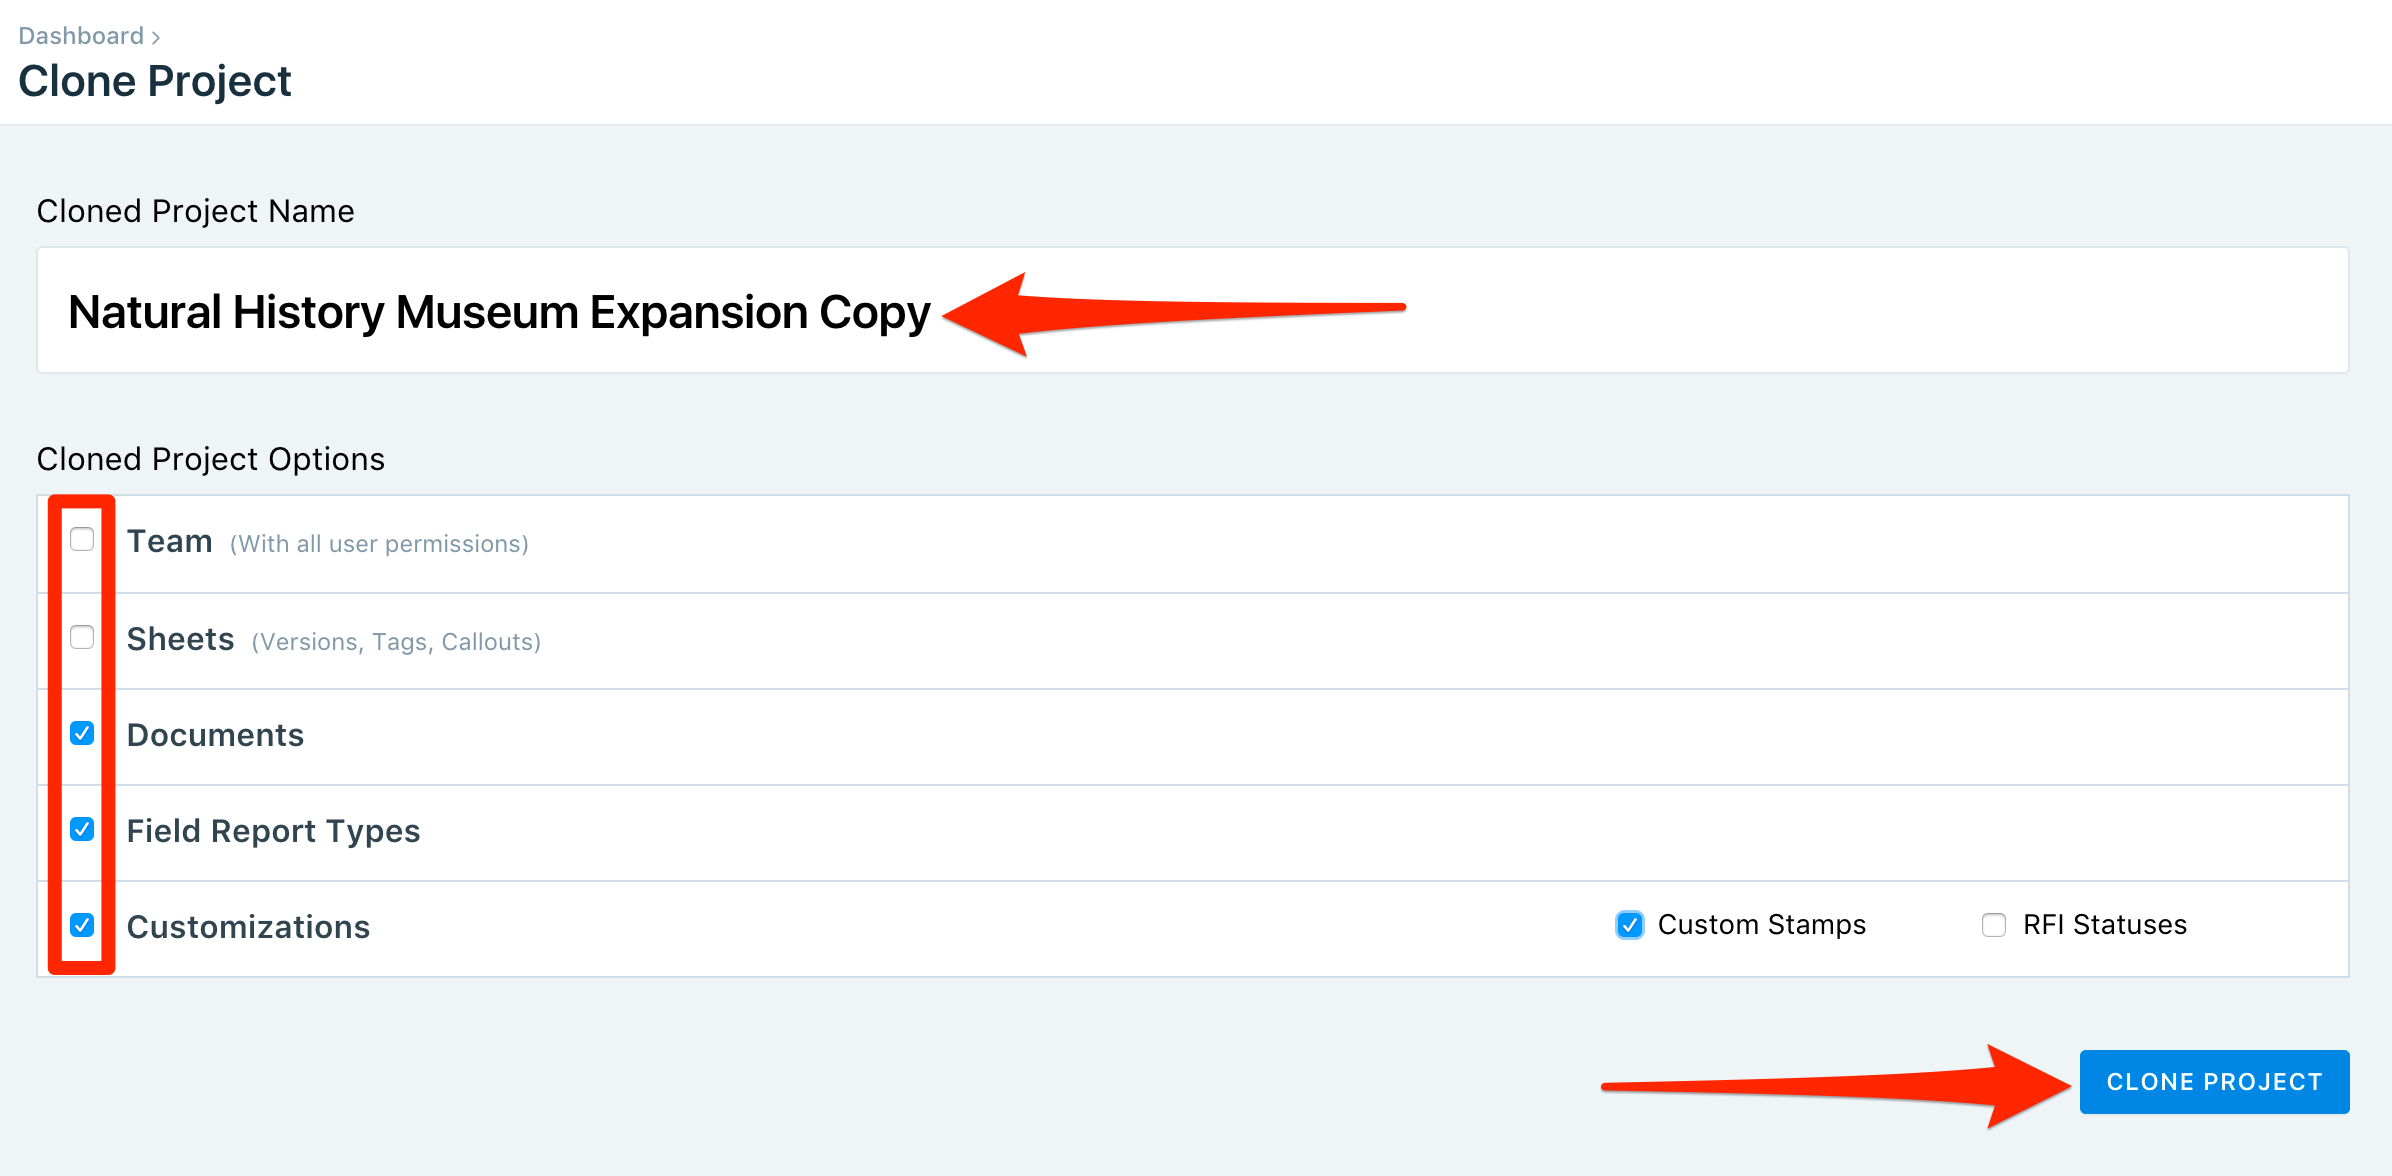Image resolution: width=2392 pixels, height=1176 pixels.
Task: Select the Documents row
Action: click(215, 734)
